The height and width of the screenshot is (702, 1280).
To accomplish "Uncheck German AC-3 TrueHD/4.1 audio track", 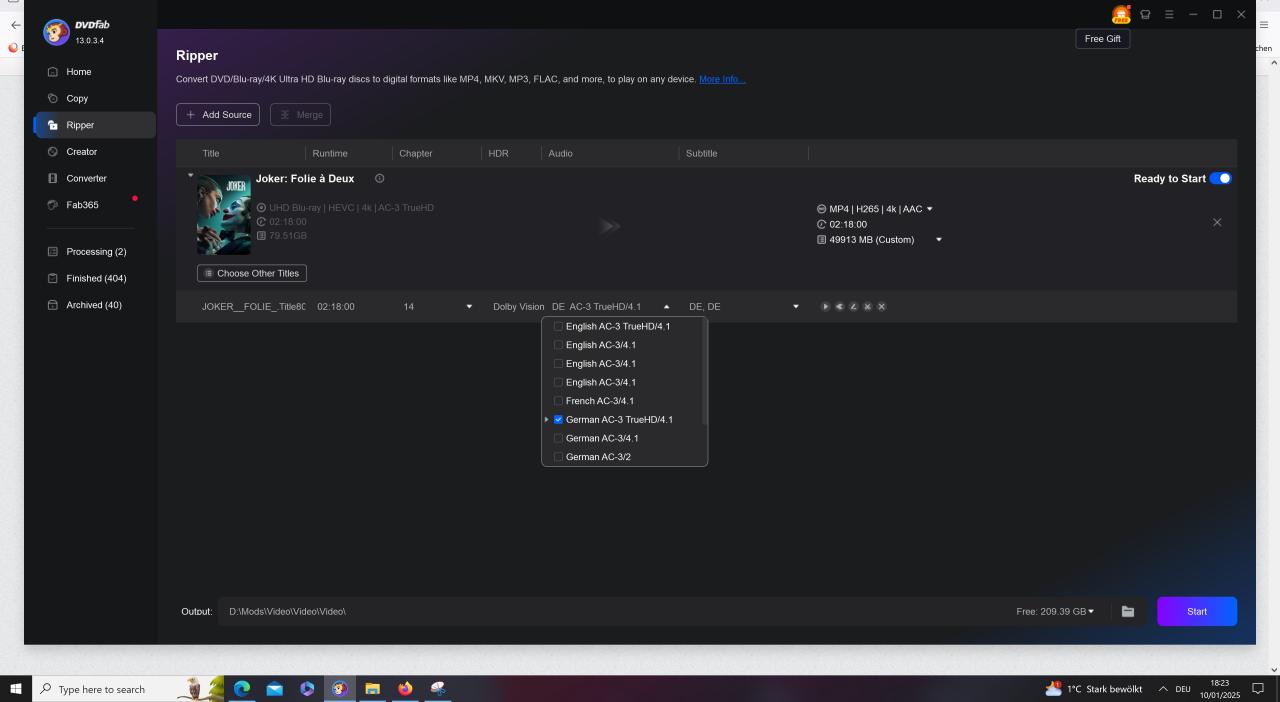I will coord(558,420).
